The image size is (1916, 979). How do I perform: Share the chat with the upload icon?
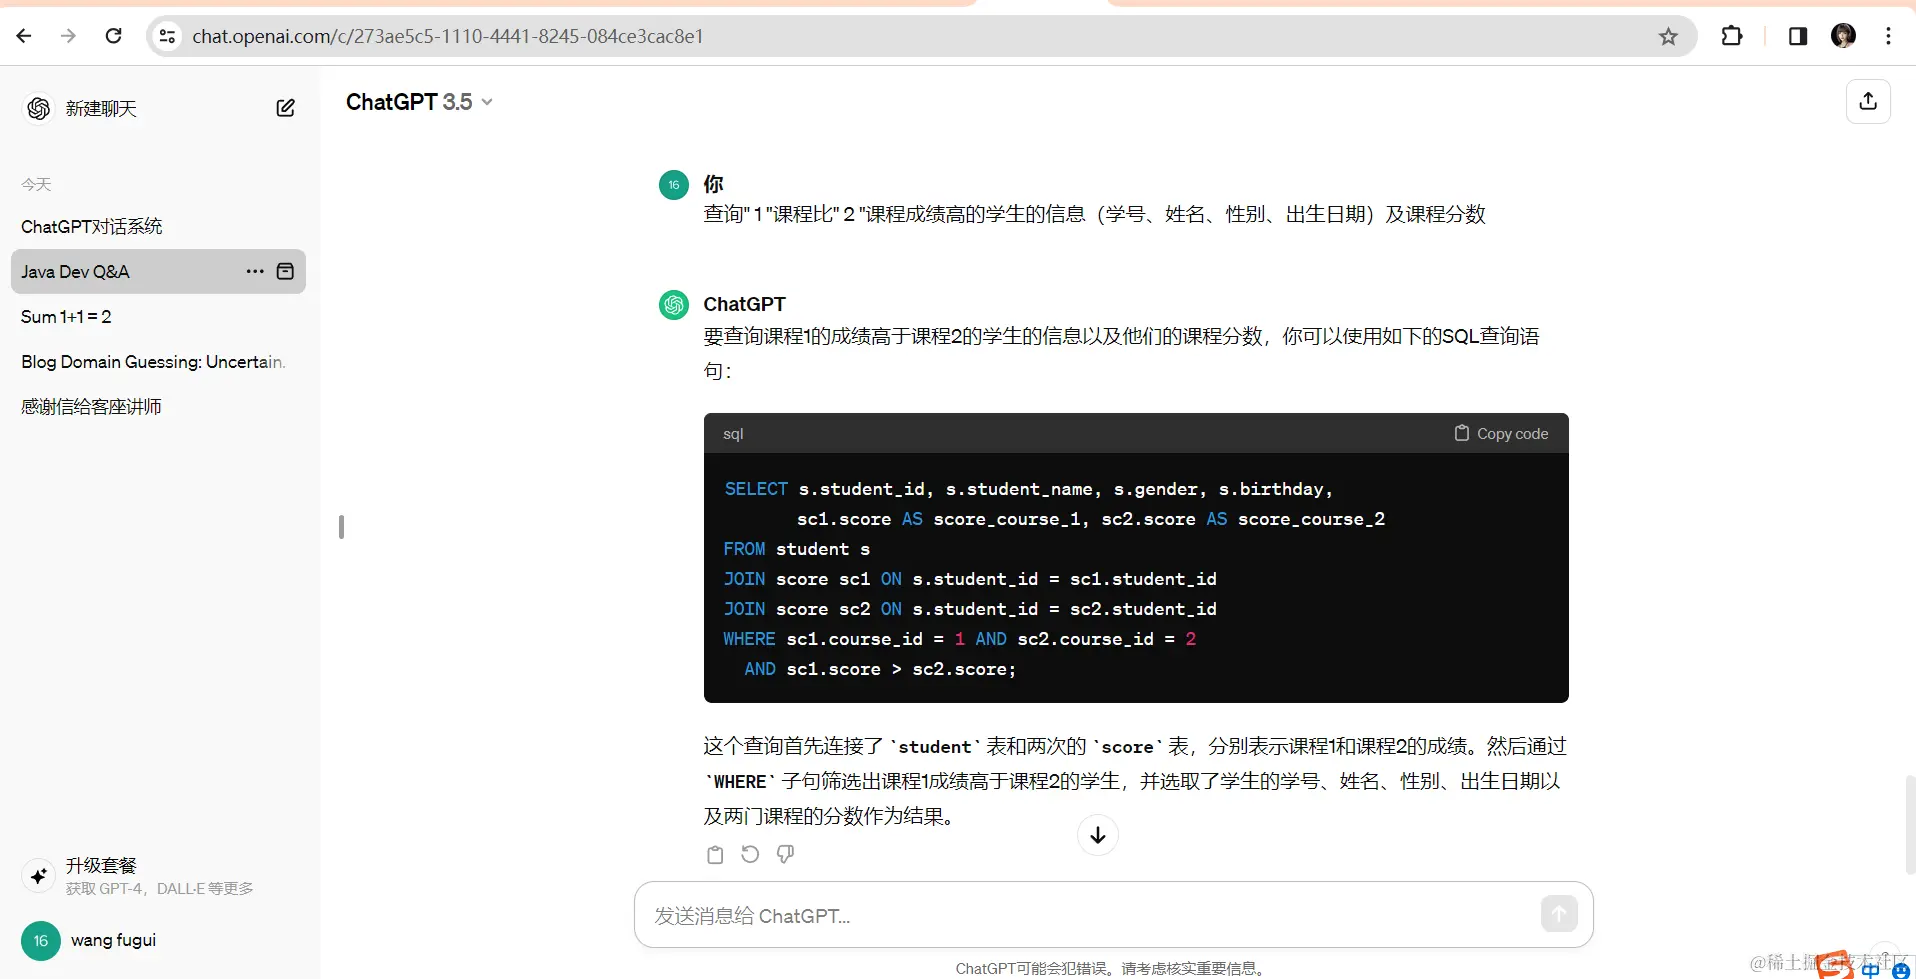click(1867, 102)
